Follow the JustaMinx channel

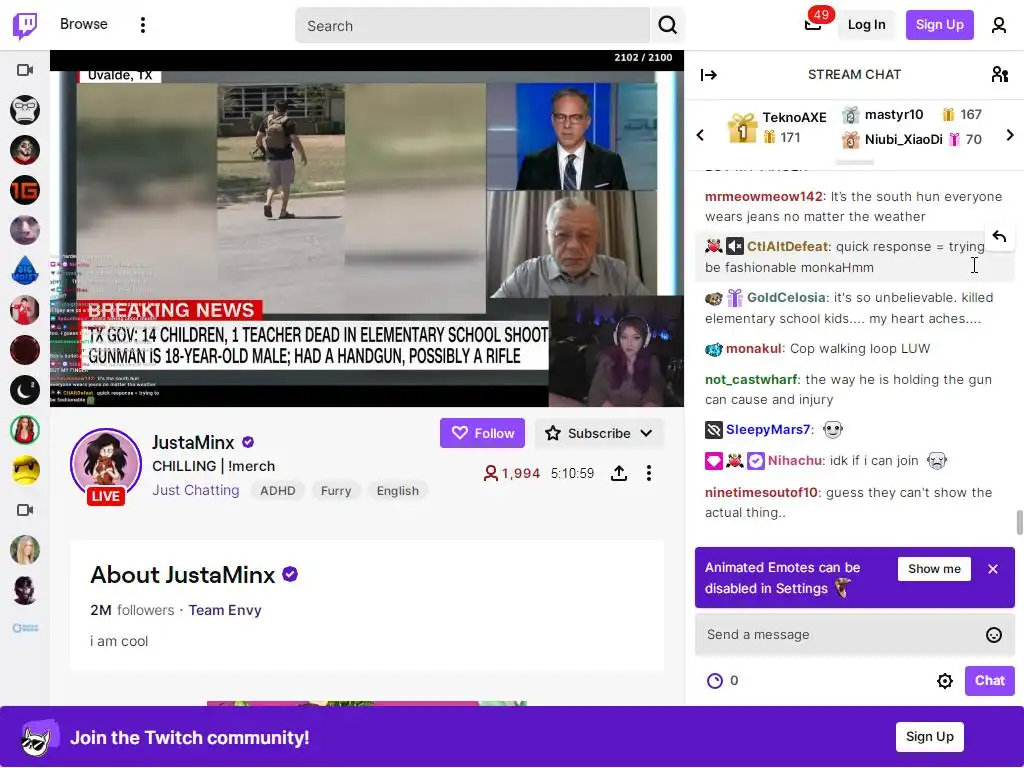[x=482, y=434]
